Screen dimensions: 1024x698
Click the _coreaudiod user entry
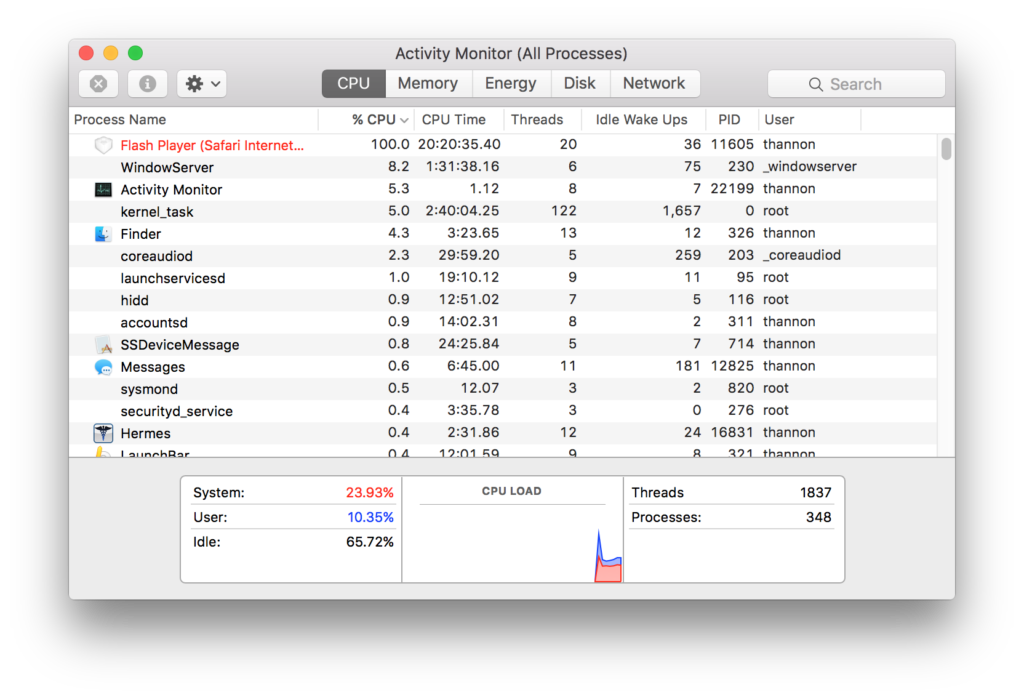802,255
